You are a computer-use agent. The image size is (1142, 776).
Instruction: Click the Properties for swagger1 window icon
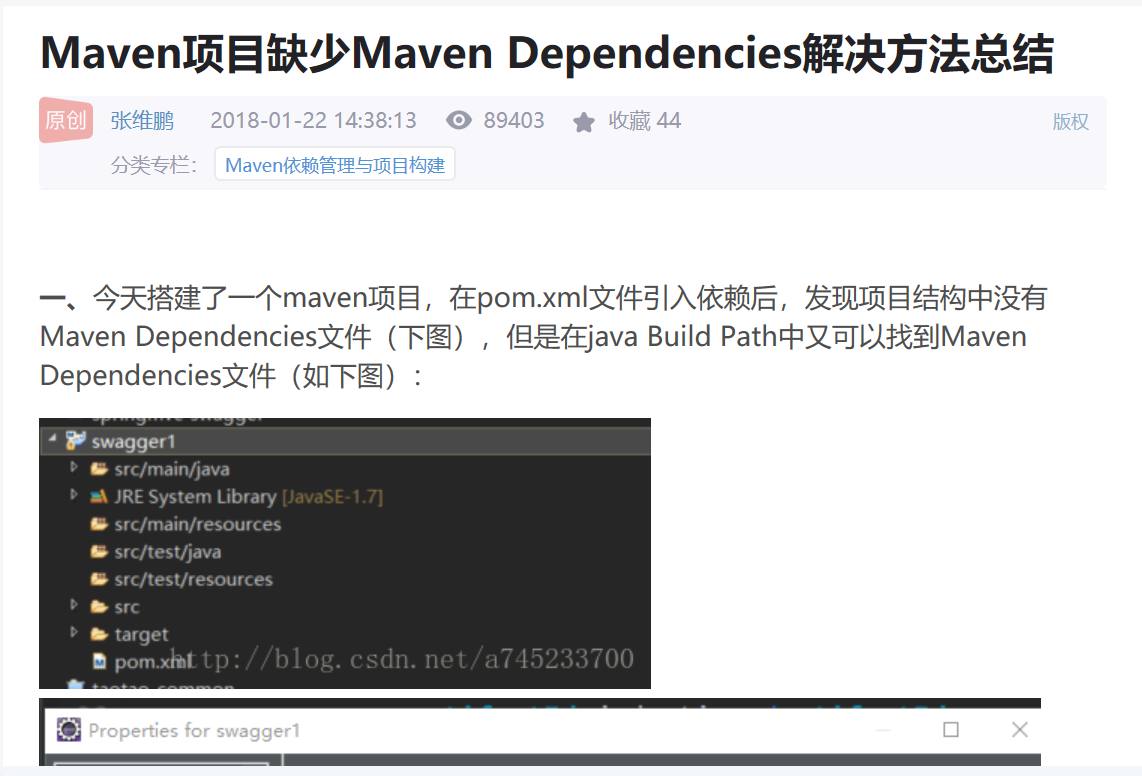69,729
